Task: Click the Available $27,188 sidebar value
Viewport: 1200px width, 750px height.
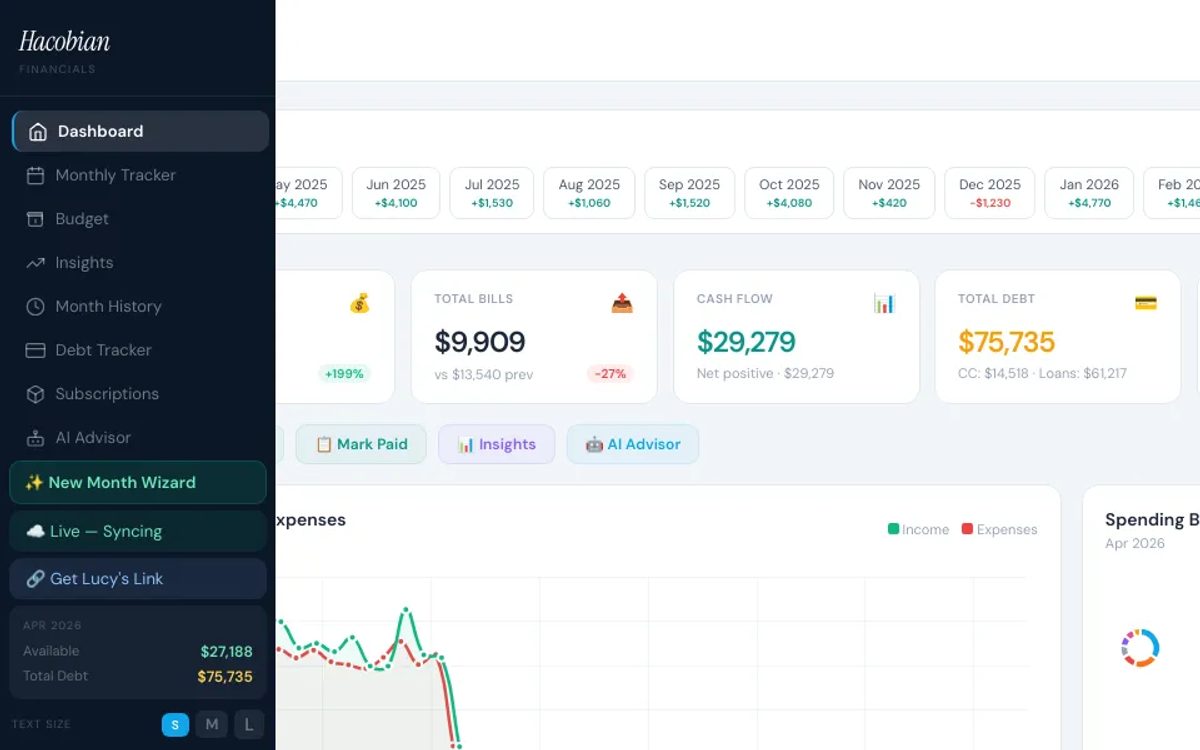Action: coord(226,652)
